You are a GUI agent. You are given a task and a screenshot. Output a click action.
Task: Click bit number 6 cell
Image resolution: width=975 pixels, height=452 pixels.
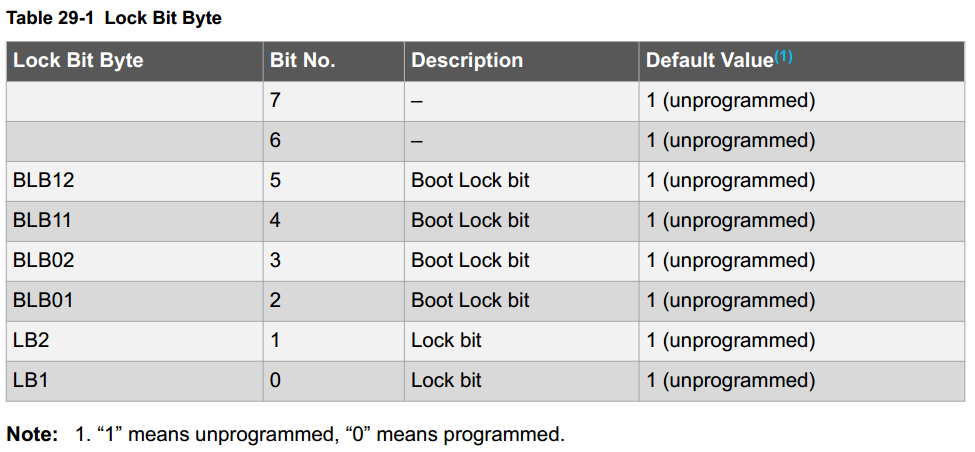tap(334, 141)
